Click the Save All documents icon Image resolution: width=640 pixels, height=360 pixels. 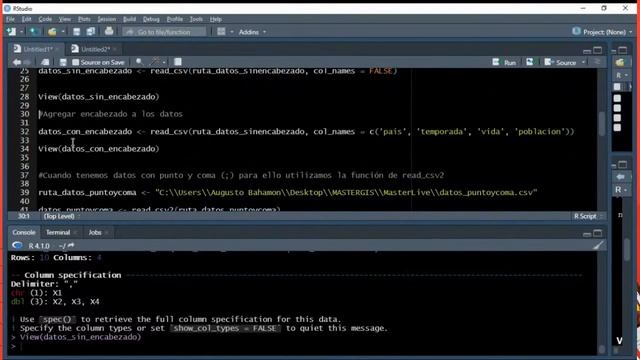pos(91,31)
